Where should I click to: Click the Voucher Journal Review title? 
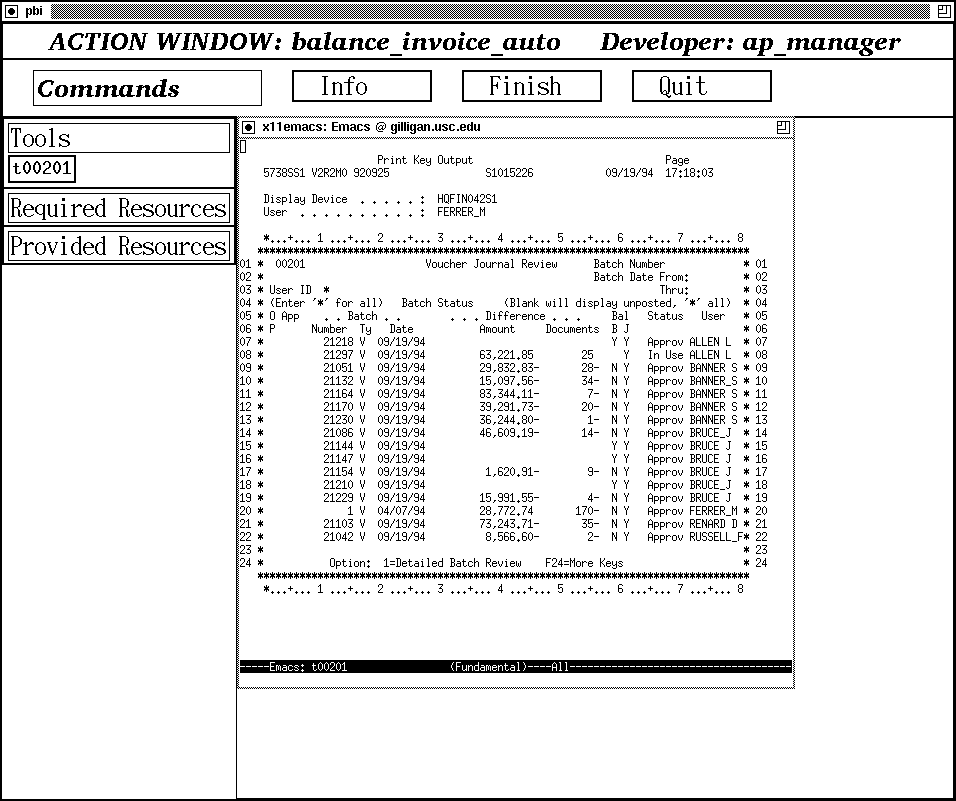[491, 264]
